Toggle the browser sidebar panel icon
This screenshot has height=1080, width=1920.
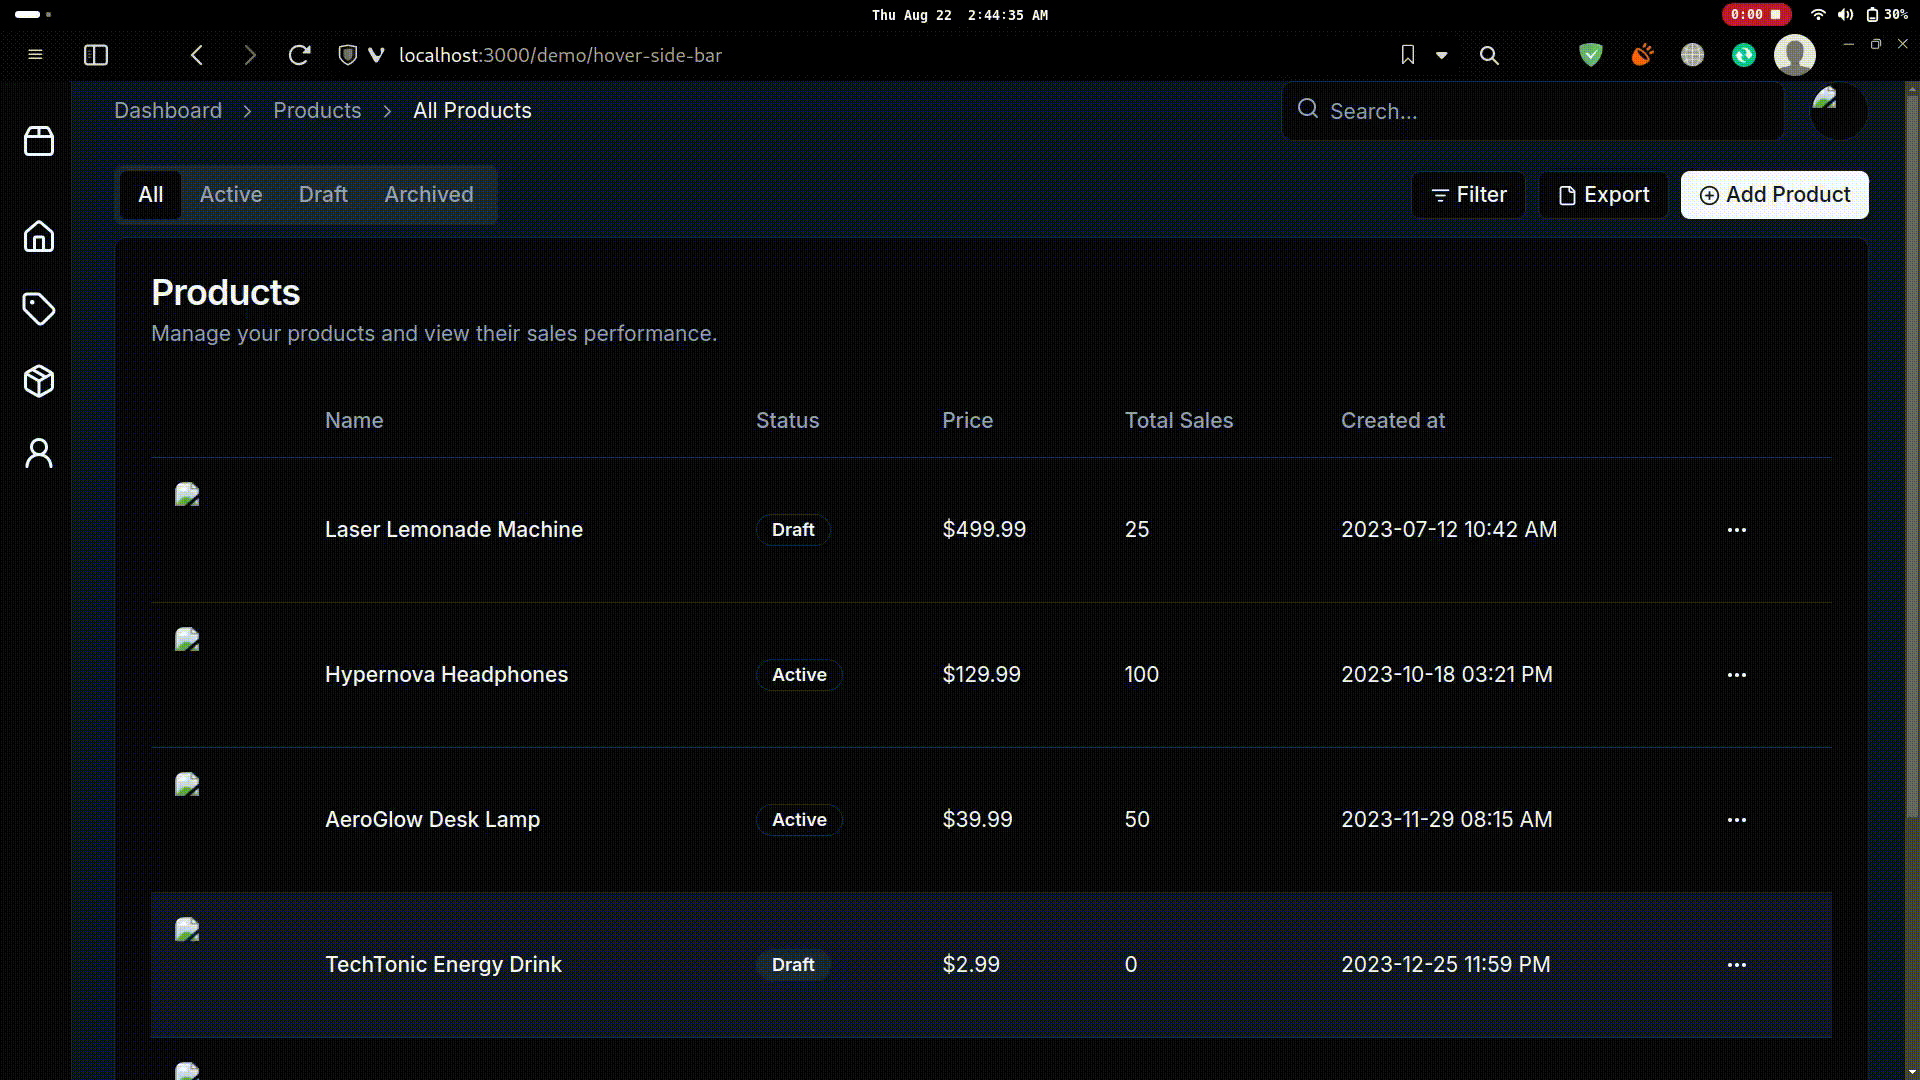click(x=96, y=55)
